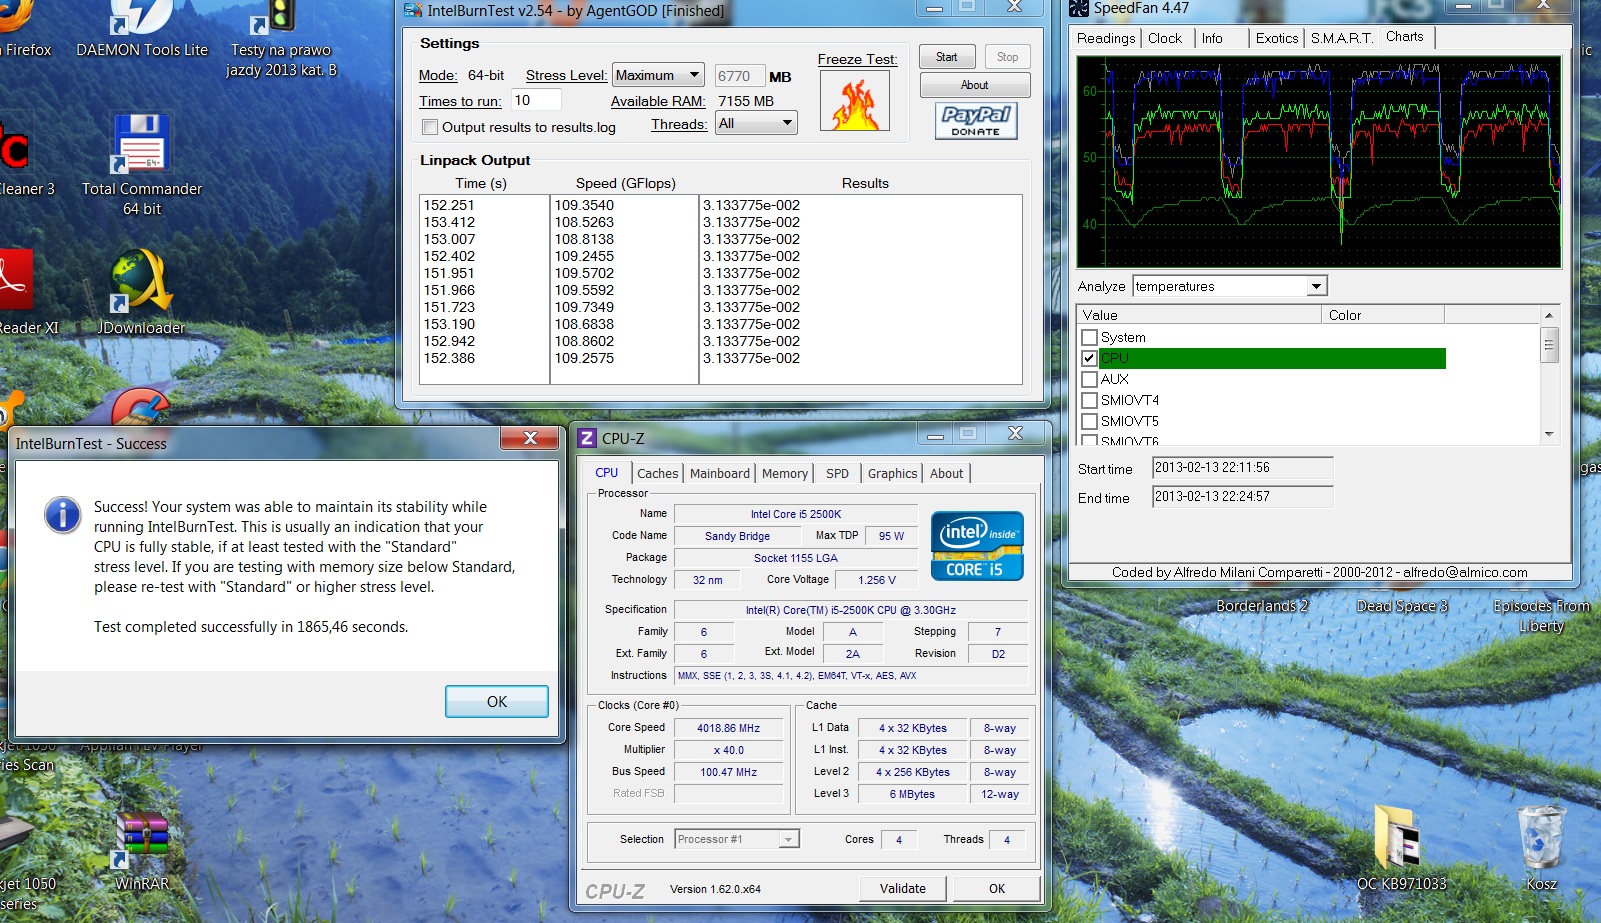Expand the Analyze temperatures dropdown
The image size is (1601, 923).
click(1316, 286)
